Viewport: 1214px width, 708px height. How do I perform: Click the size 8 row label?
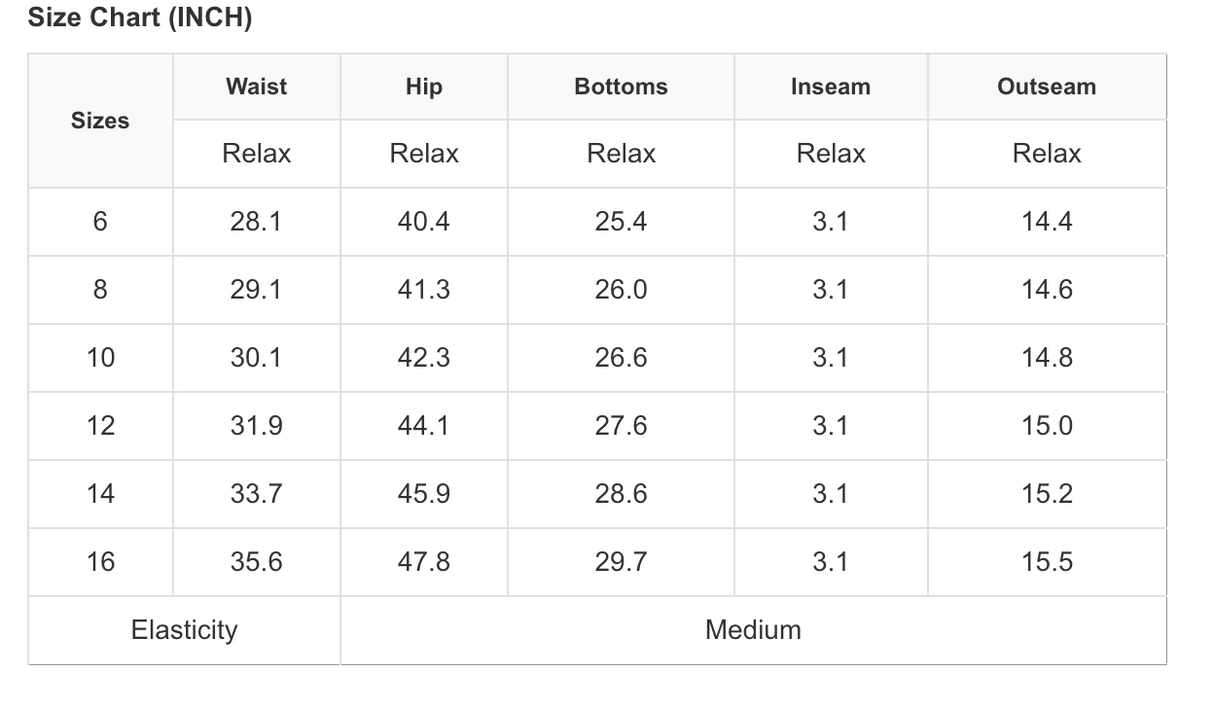tap(100, 290)
